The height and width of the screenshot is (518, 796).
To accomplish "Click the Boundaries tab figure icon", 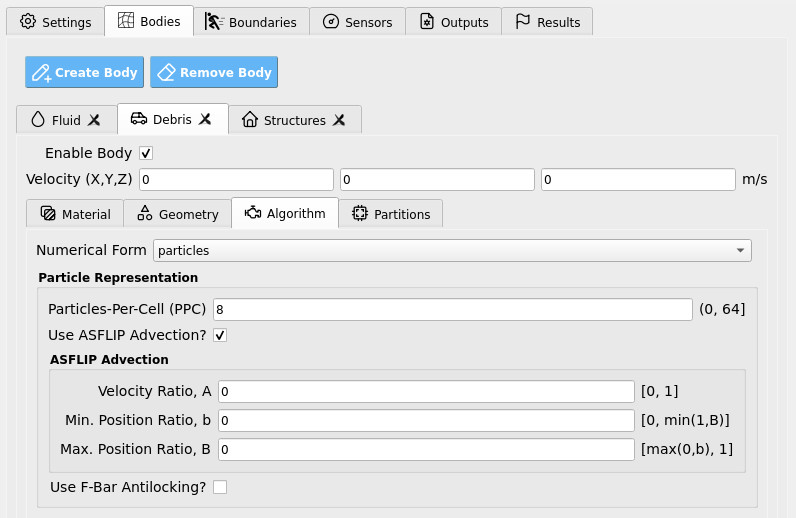I will point(214,21).
